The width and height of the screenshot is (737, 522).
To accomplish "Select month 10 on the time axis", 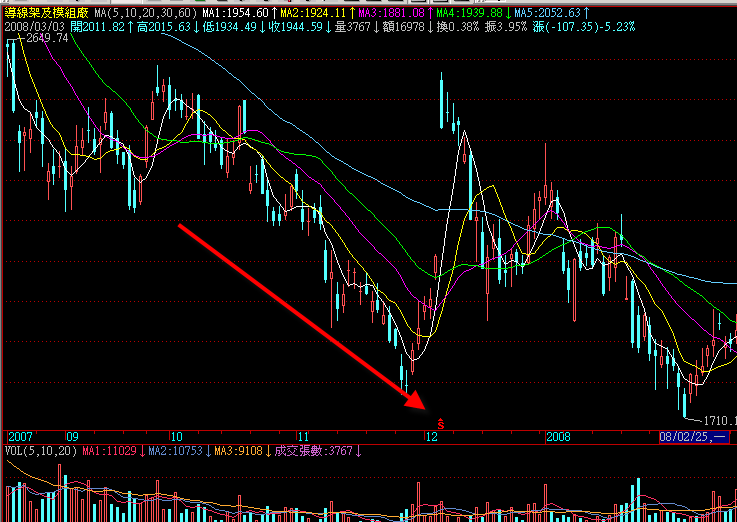I will 176,437.
